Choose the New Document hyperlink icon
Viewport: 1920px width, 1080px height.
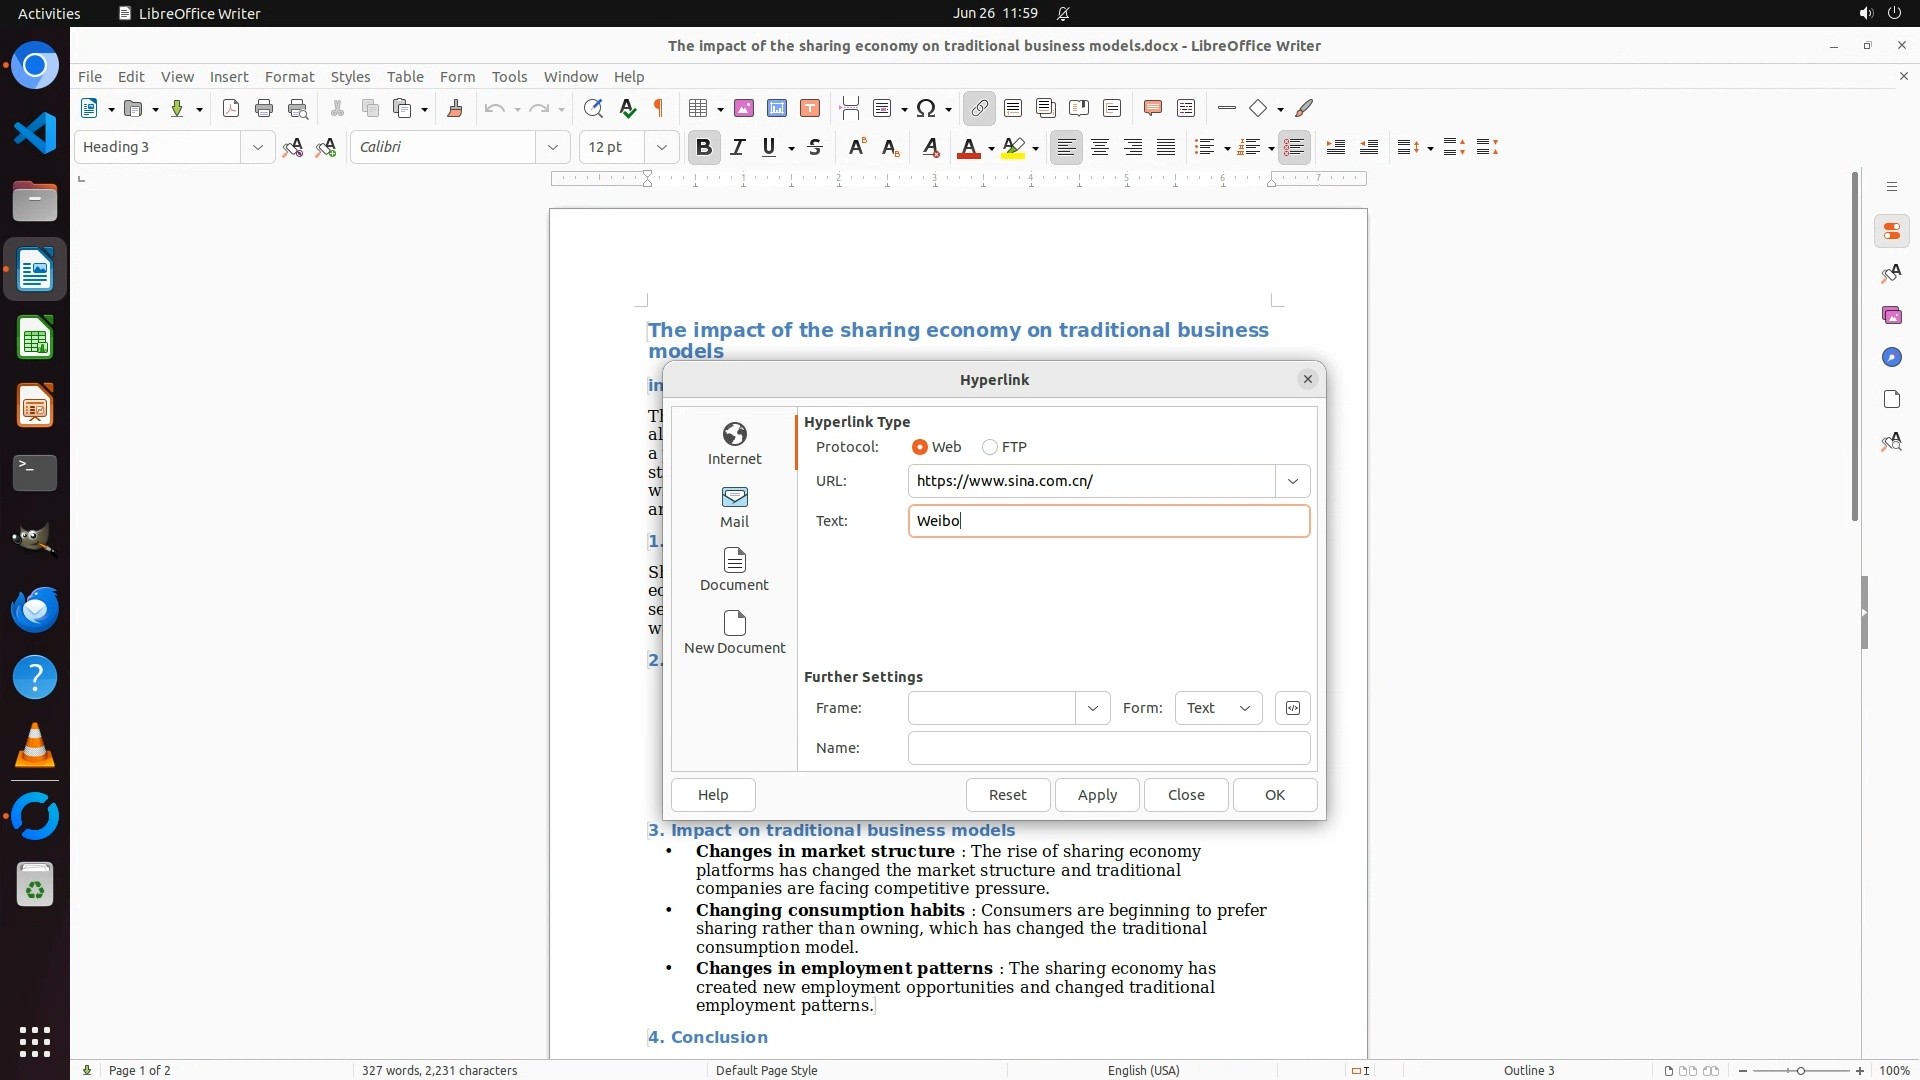tap(734, 632)
